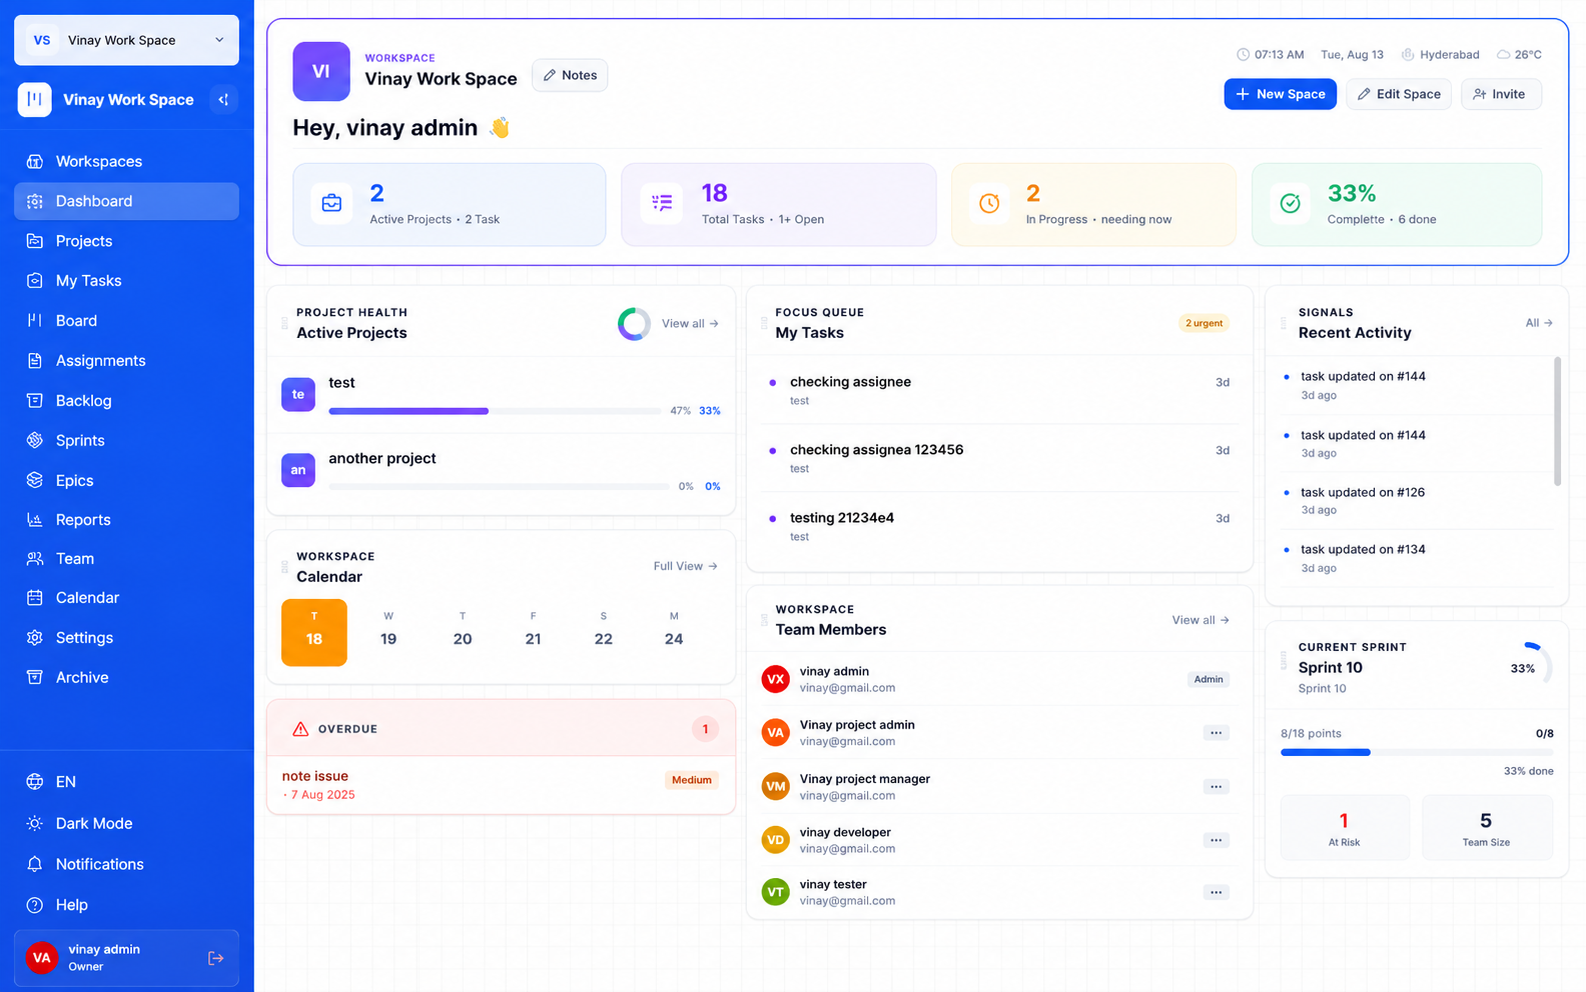Click the EN language globe icon
Screen dimensions: 1586x992
35,782
